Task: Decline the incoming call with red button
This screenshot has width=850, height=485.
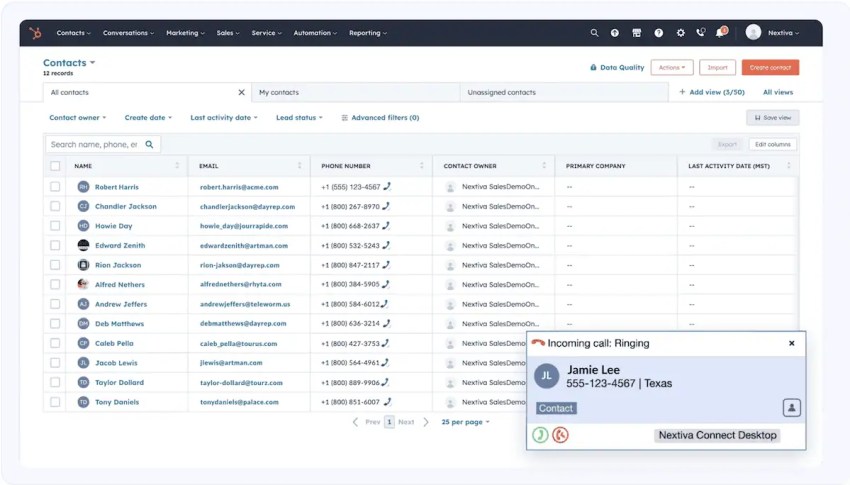Action: pos(561,435)
